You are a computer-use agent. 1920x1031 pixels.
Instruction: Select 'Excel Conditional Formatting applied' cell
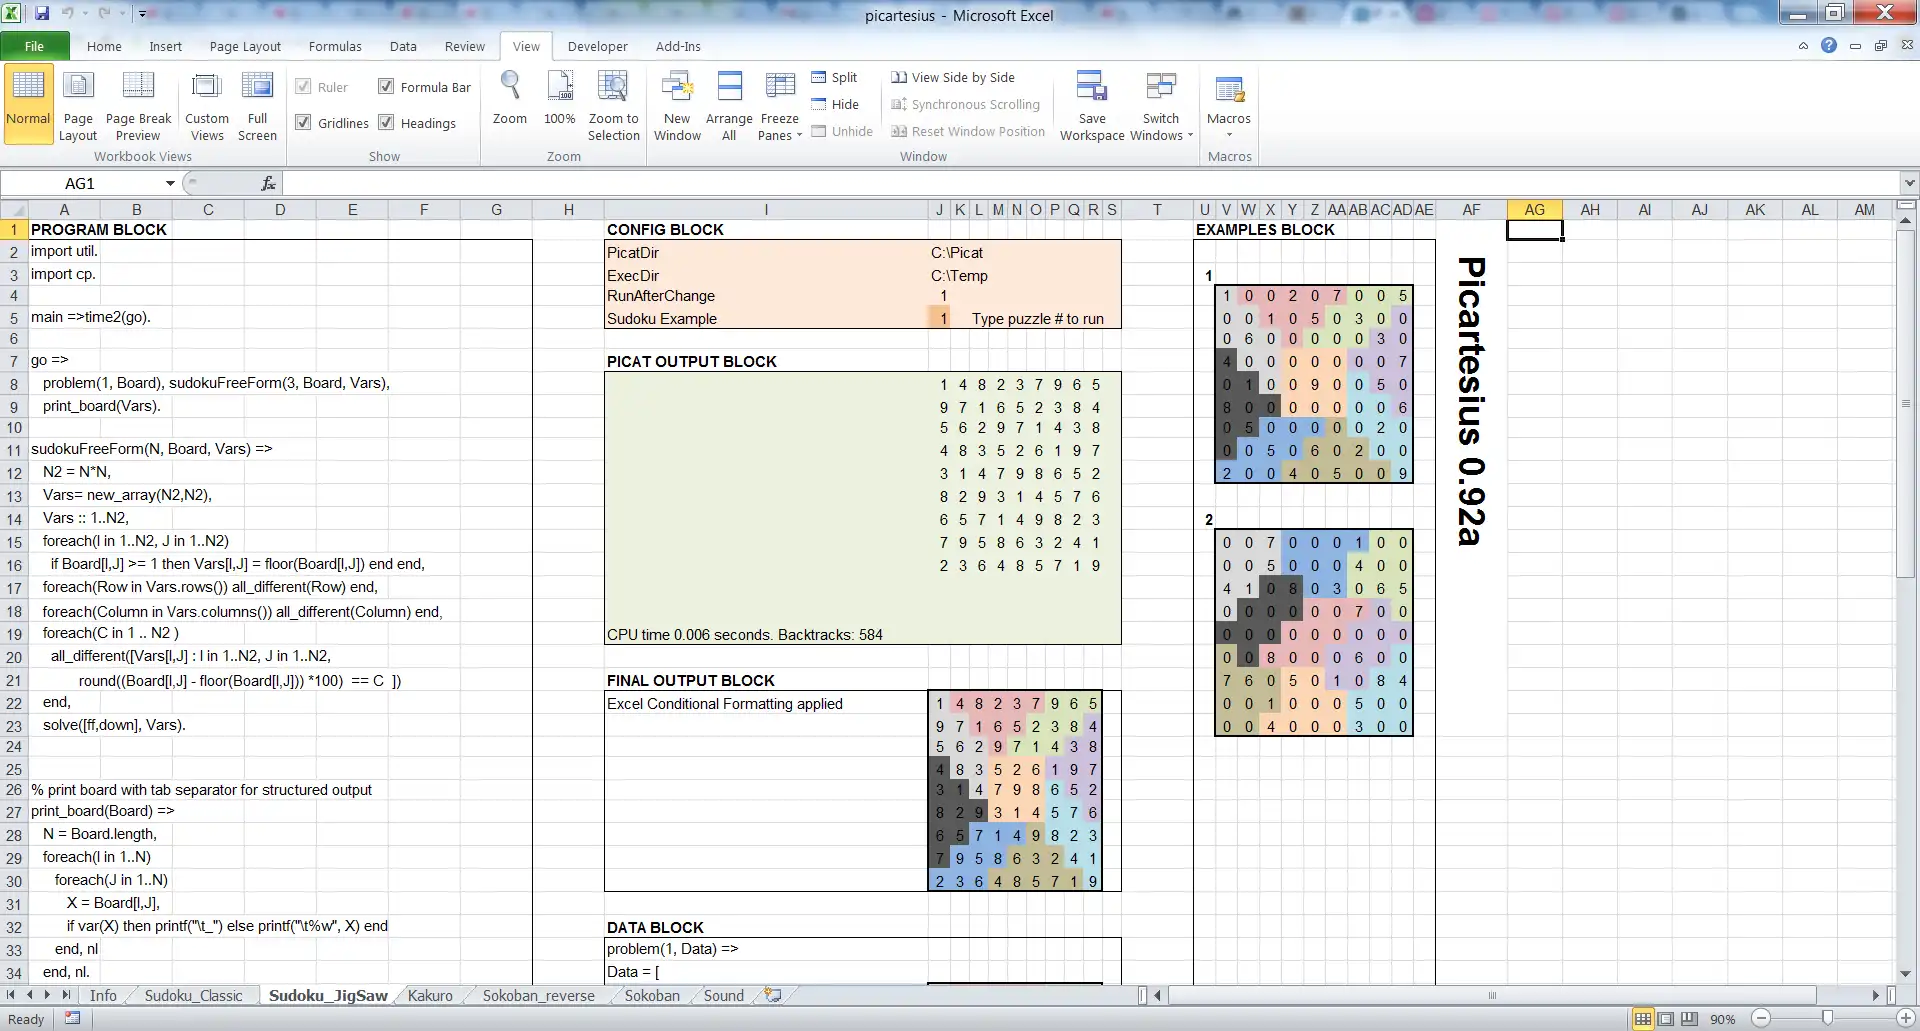[725, 704]
